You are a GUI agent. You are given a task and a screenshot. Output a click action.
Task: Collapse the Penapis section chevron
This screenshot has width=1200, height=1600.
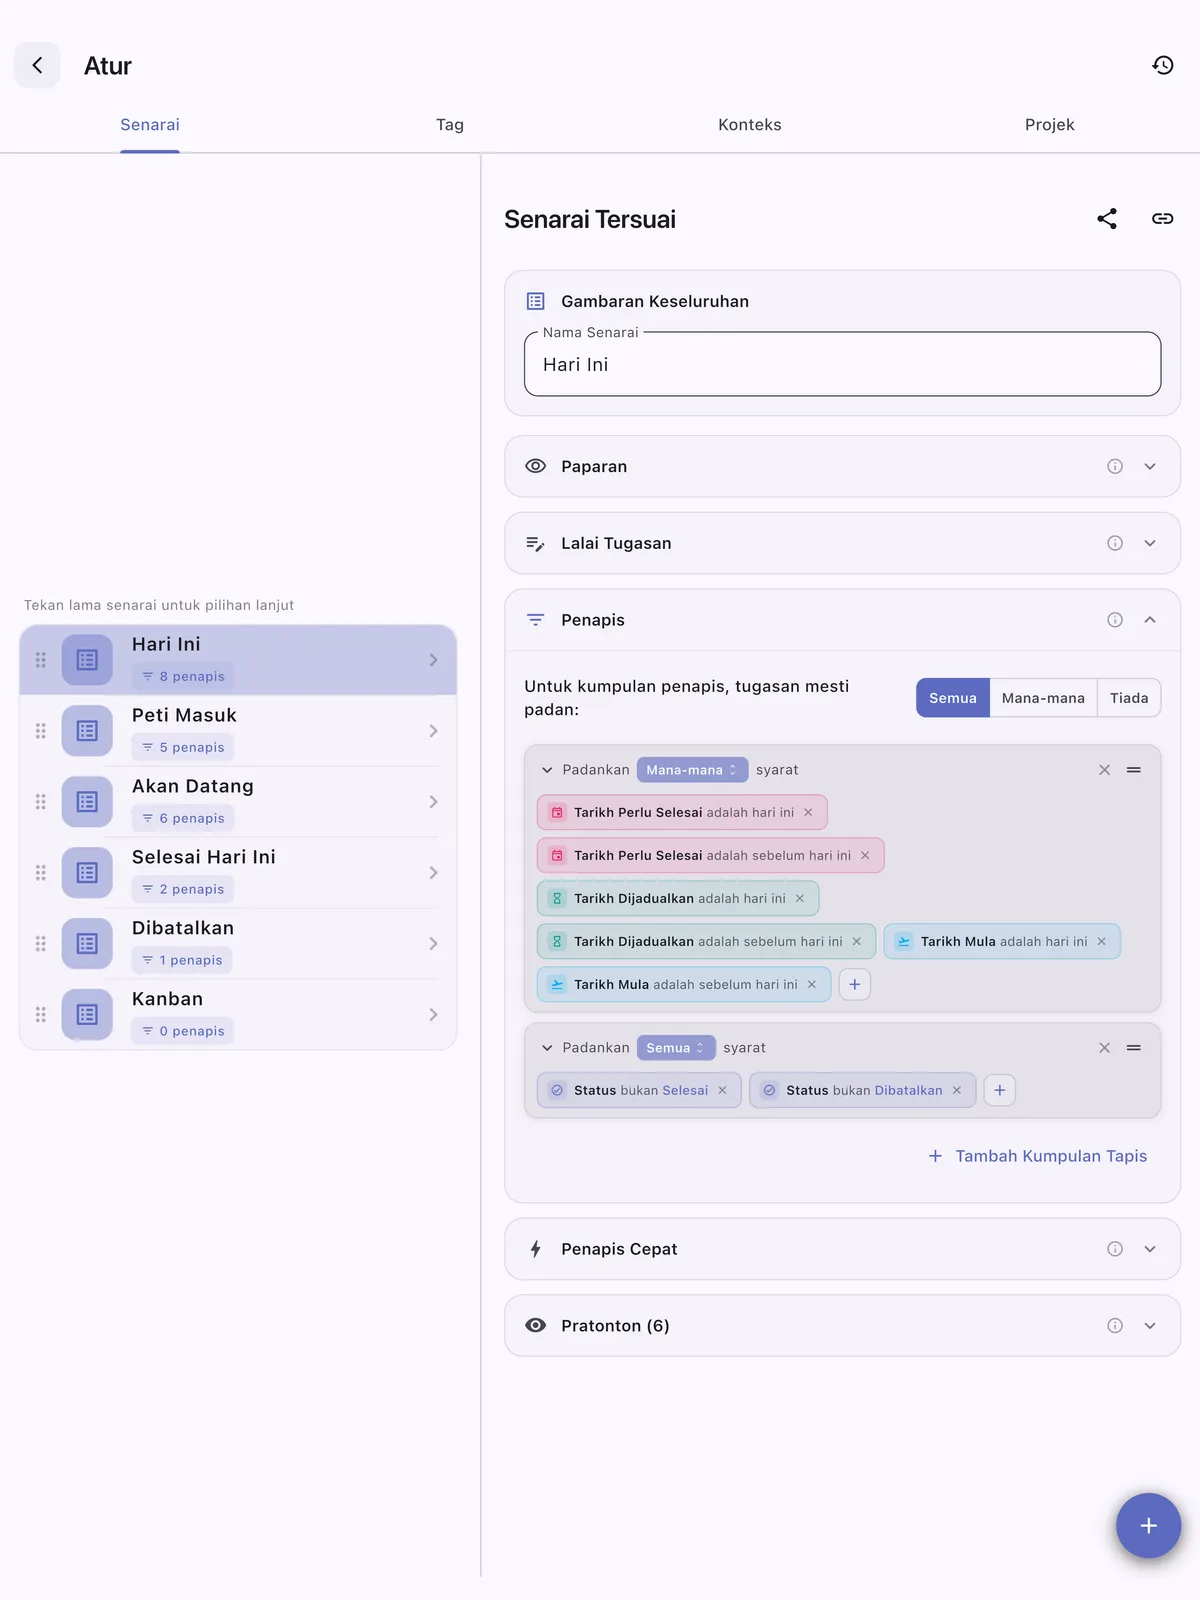click(1150, 620)
